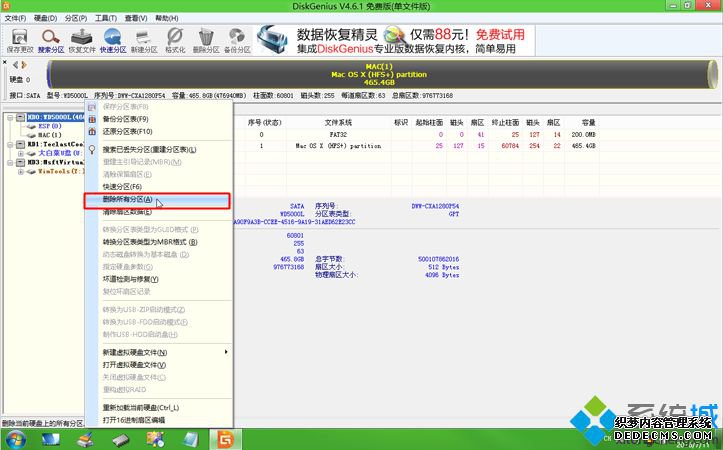The image size is (723, 450).
Task: Select 大白菜U盘 partition in tree
Action: coord(60,153)
